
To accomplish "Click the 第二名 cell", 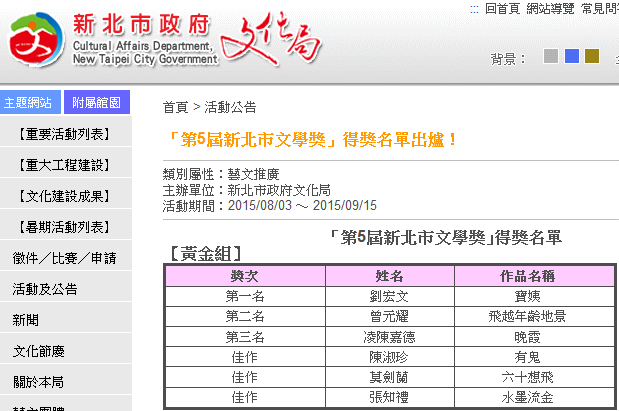I will (x=245, y=316).
